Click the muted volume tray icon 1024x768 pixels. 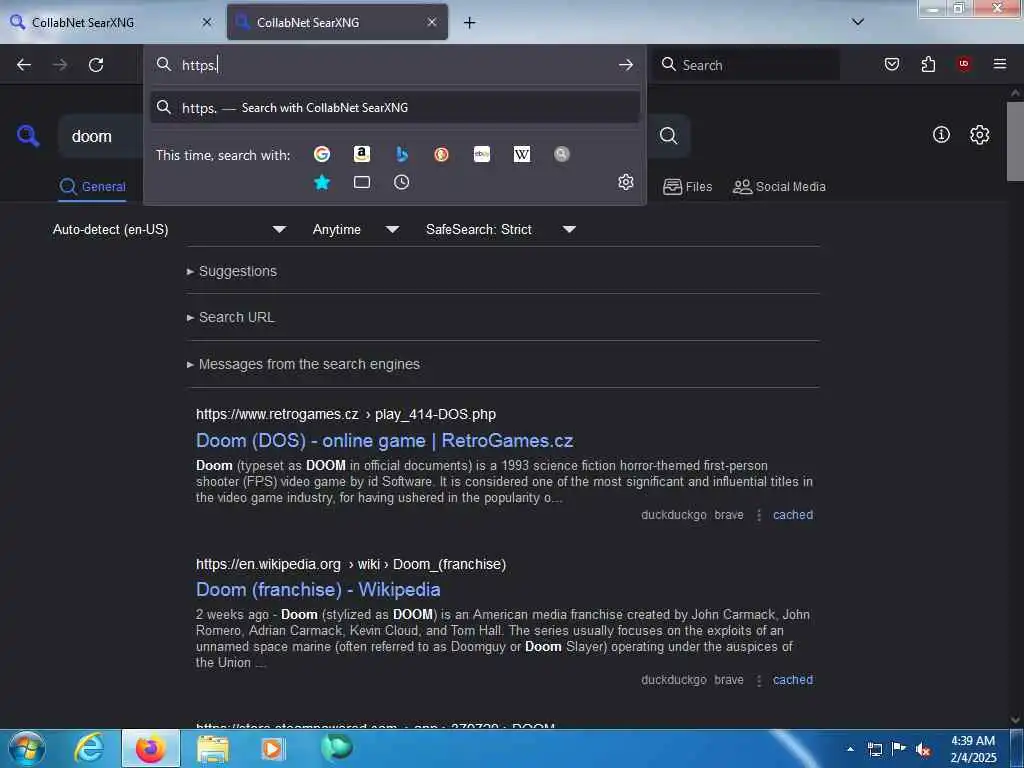tap(923, 749)
